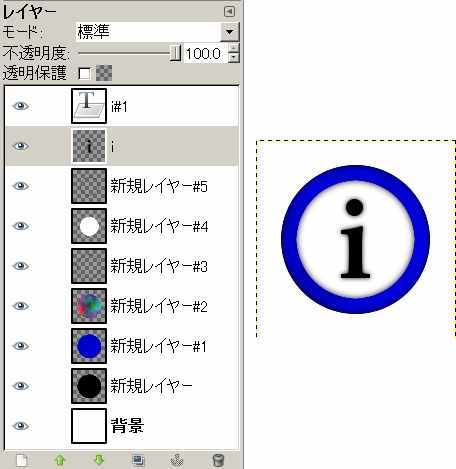Screen dimensions: 456x469
Task: Open the モード dropdown arrow
Action: [230, 32]
